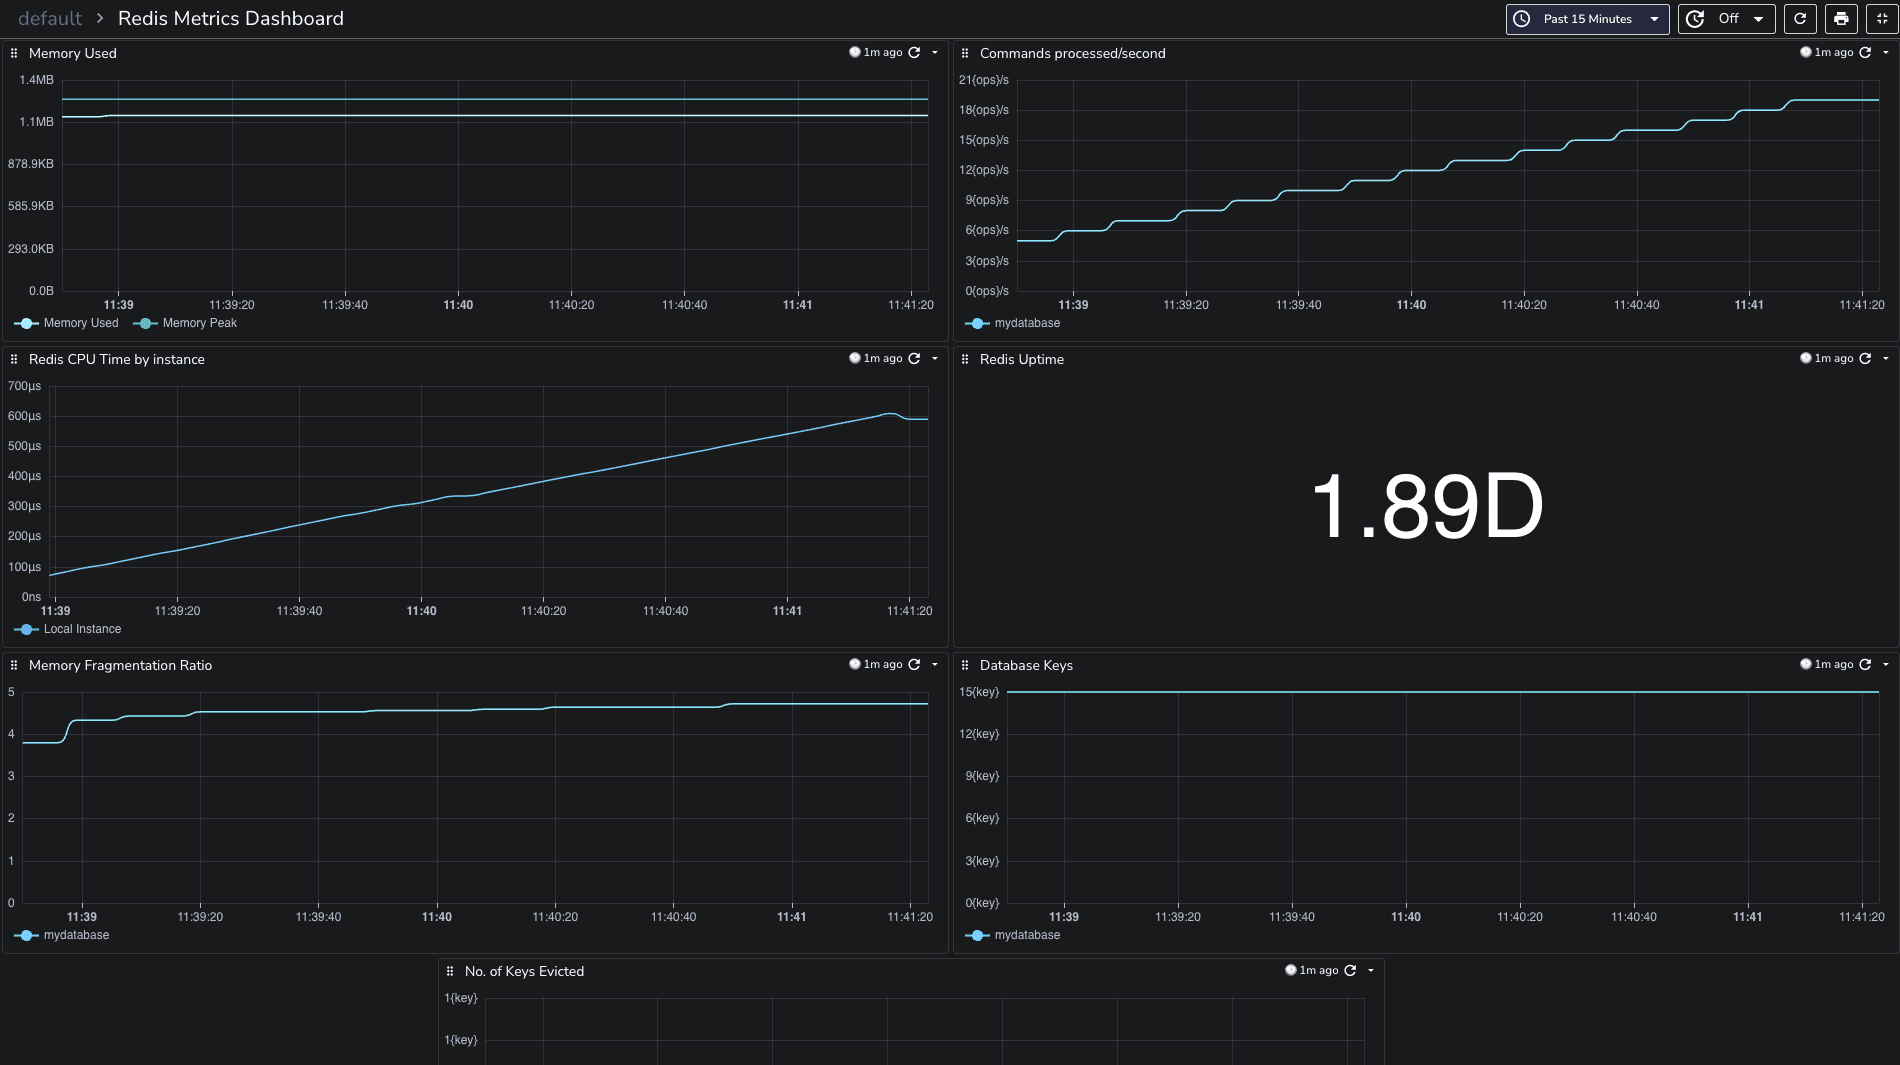1900x1065 pixels.
Task: Refresh the Memory Used panel
Action: pyautogui.click(x=914, y=53)
